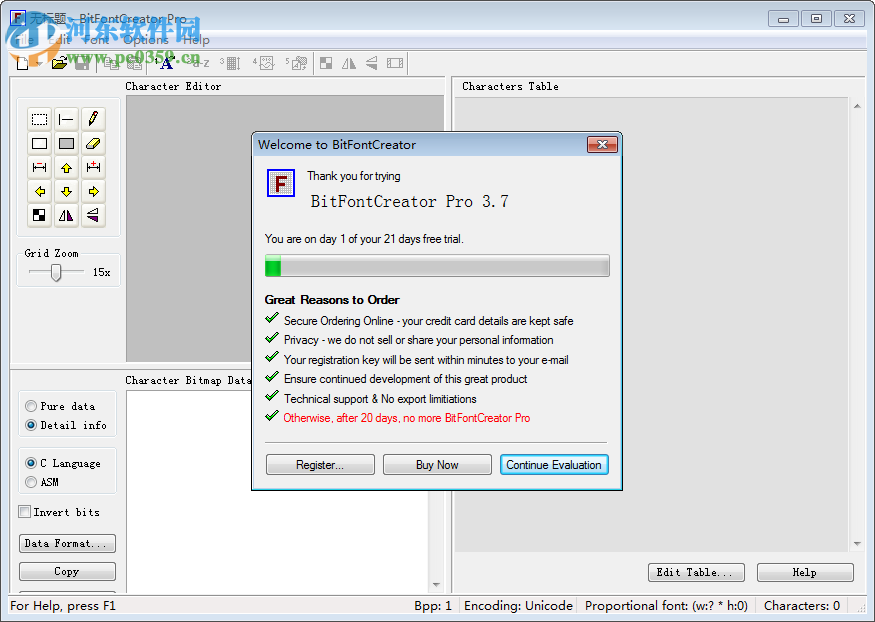Open the dropdown arrow next to New icon

[39, 64]
